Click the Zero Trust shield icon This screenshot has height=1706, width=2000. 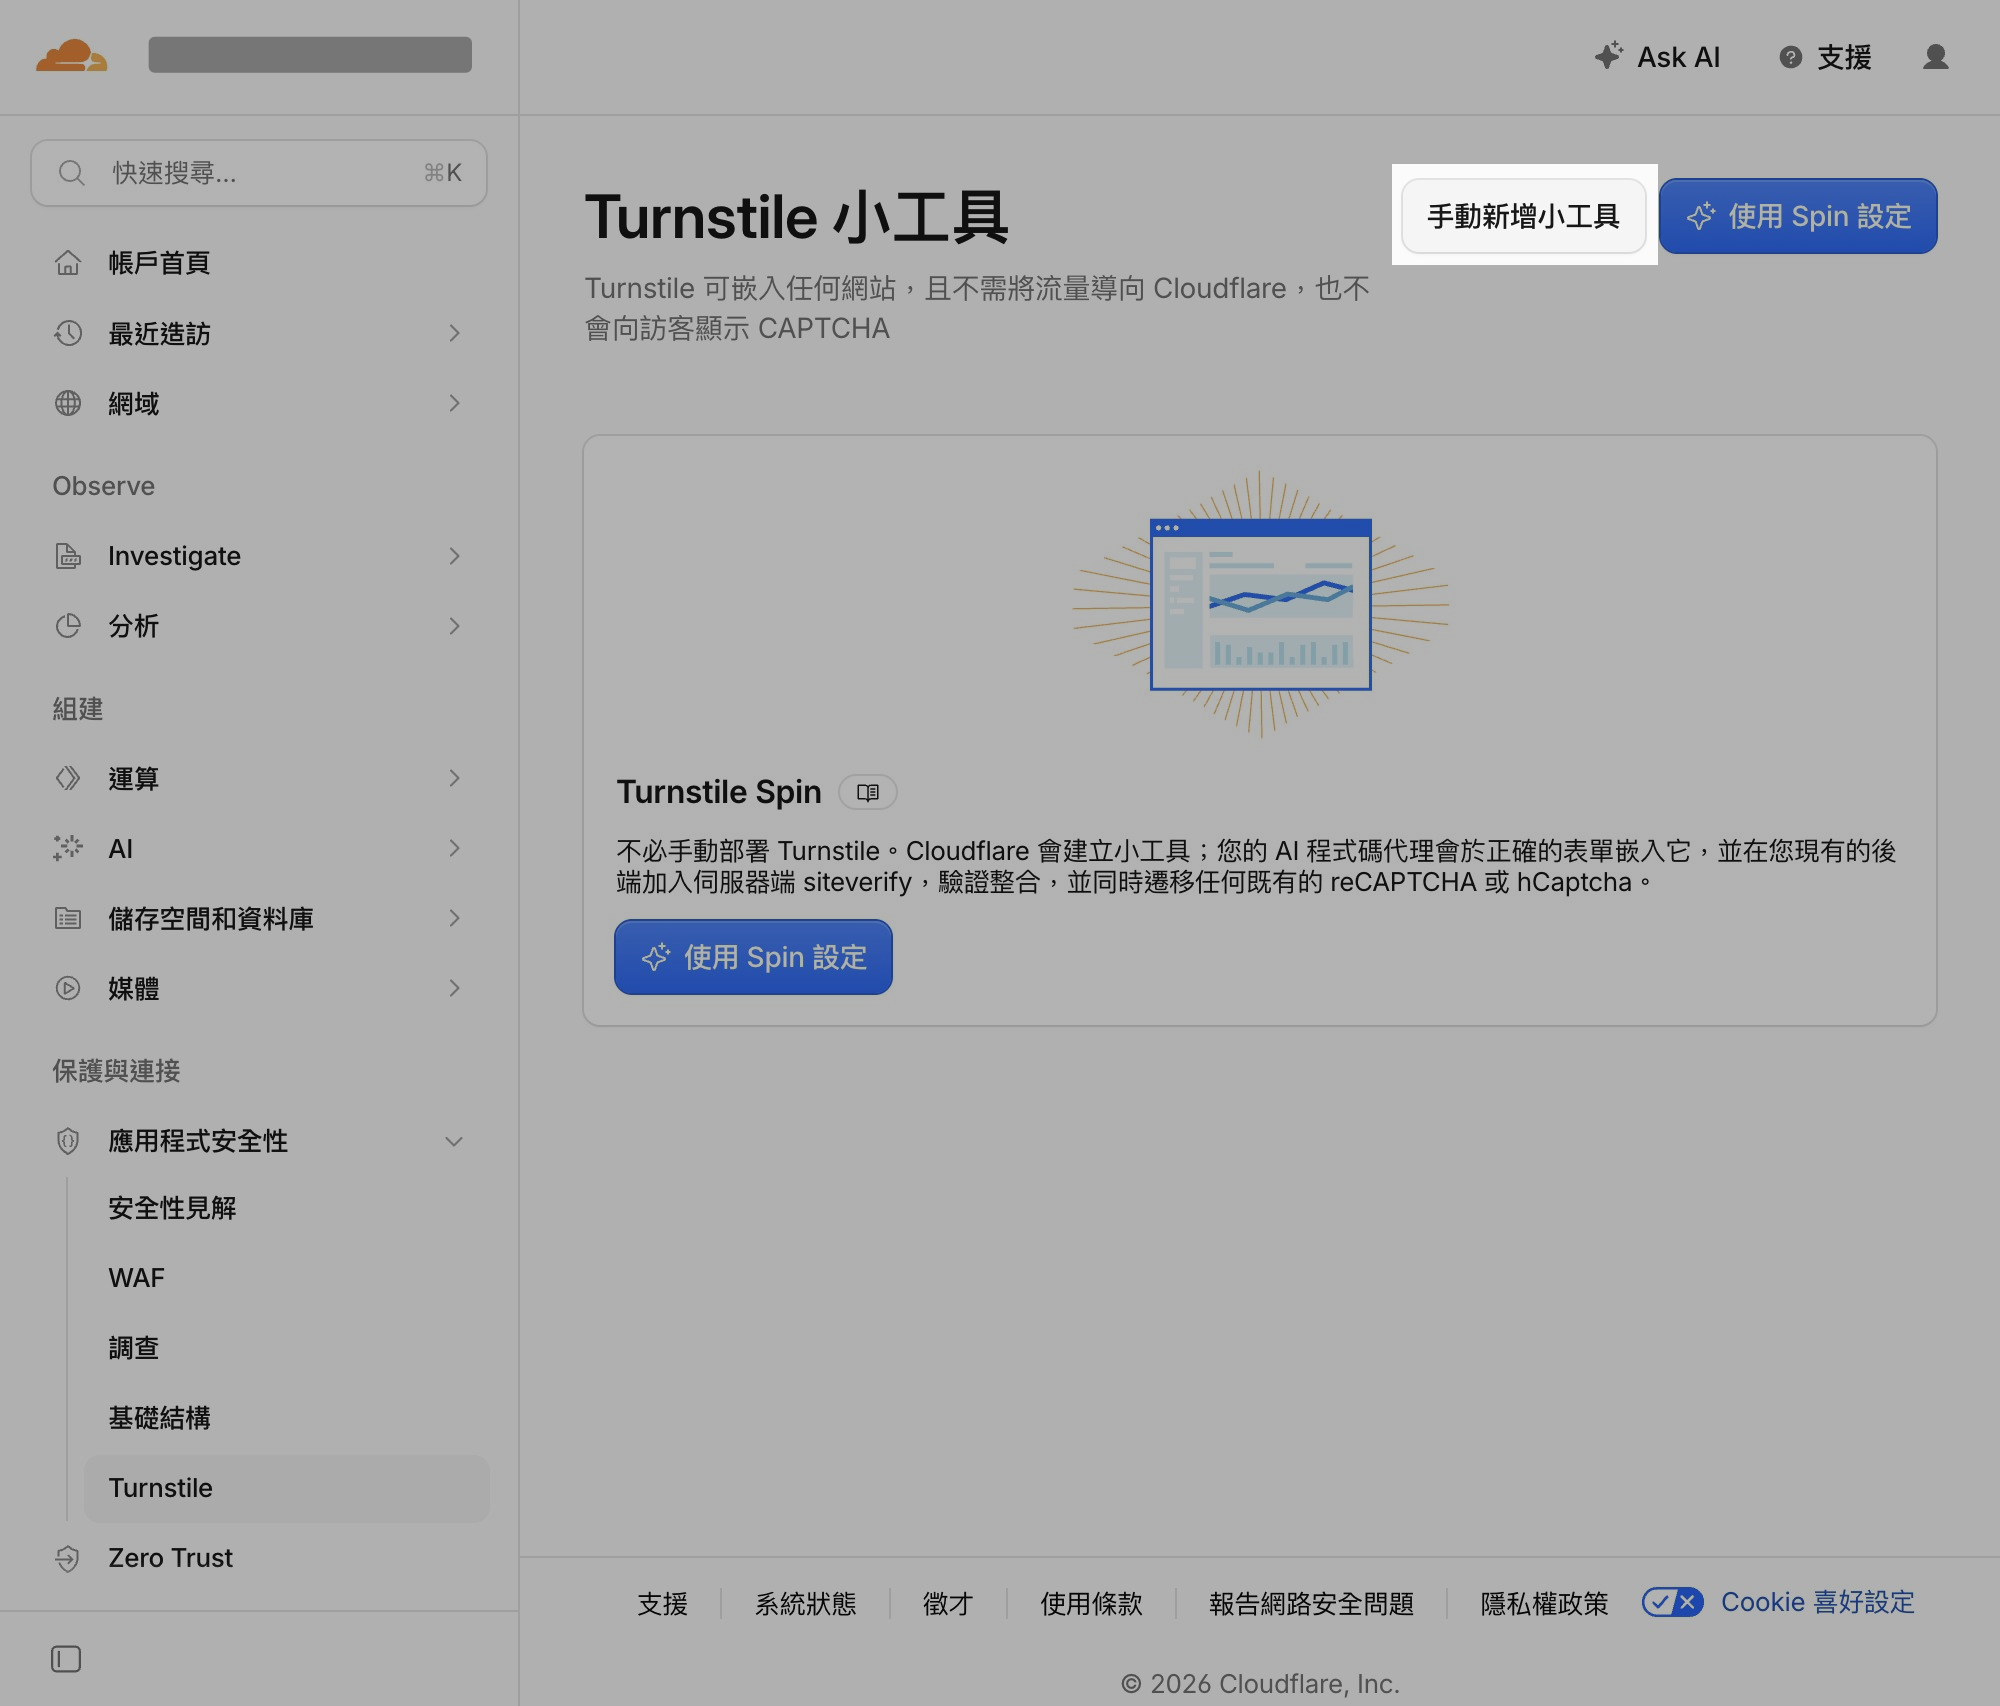[68, 1558]
